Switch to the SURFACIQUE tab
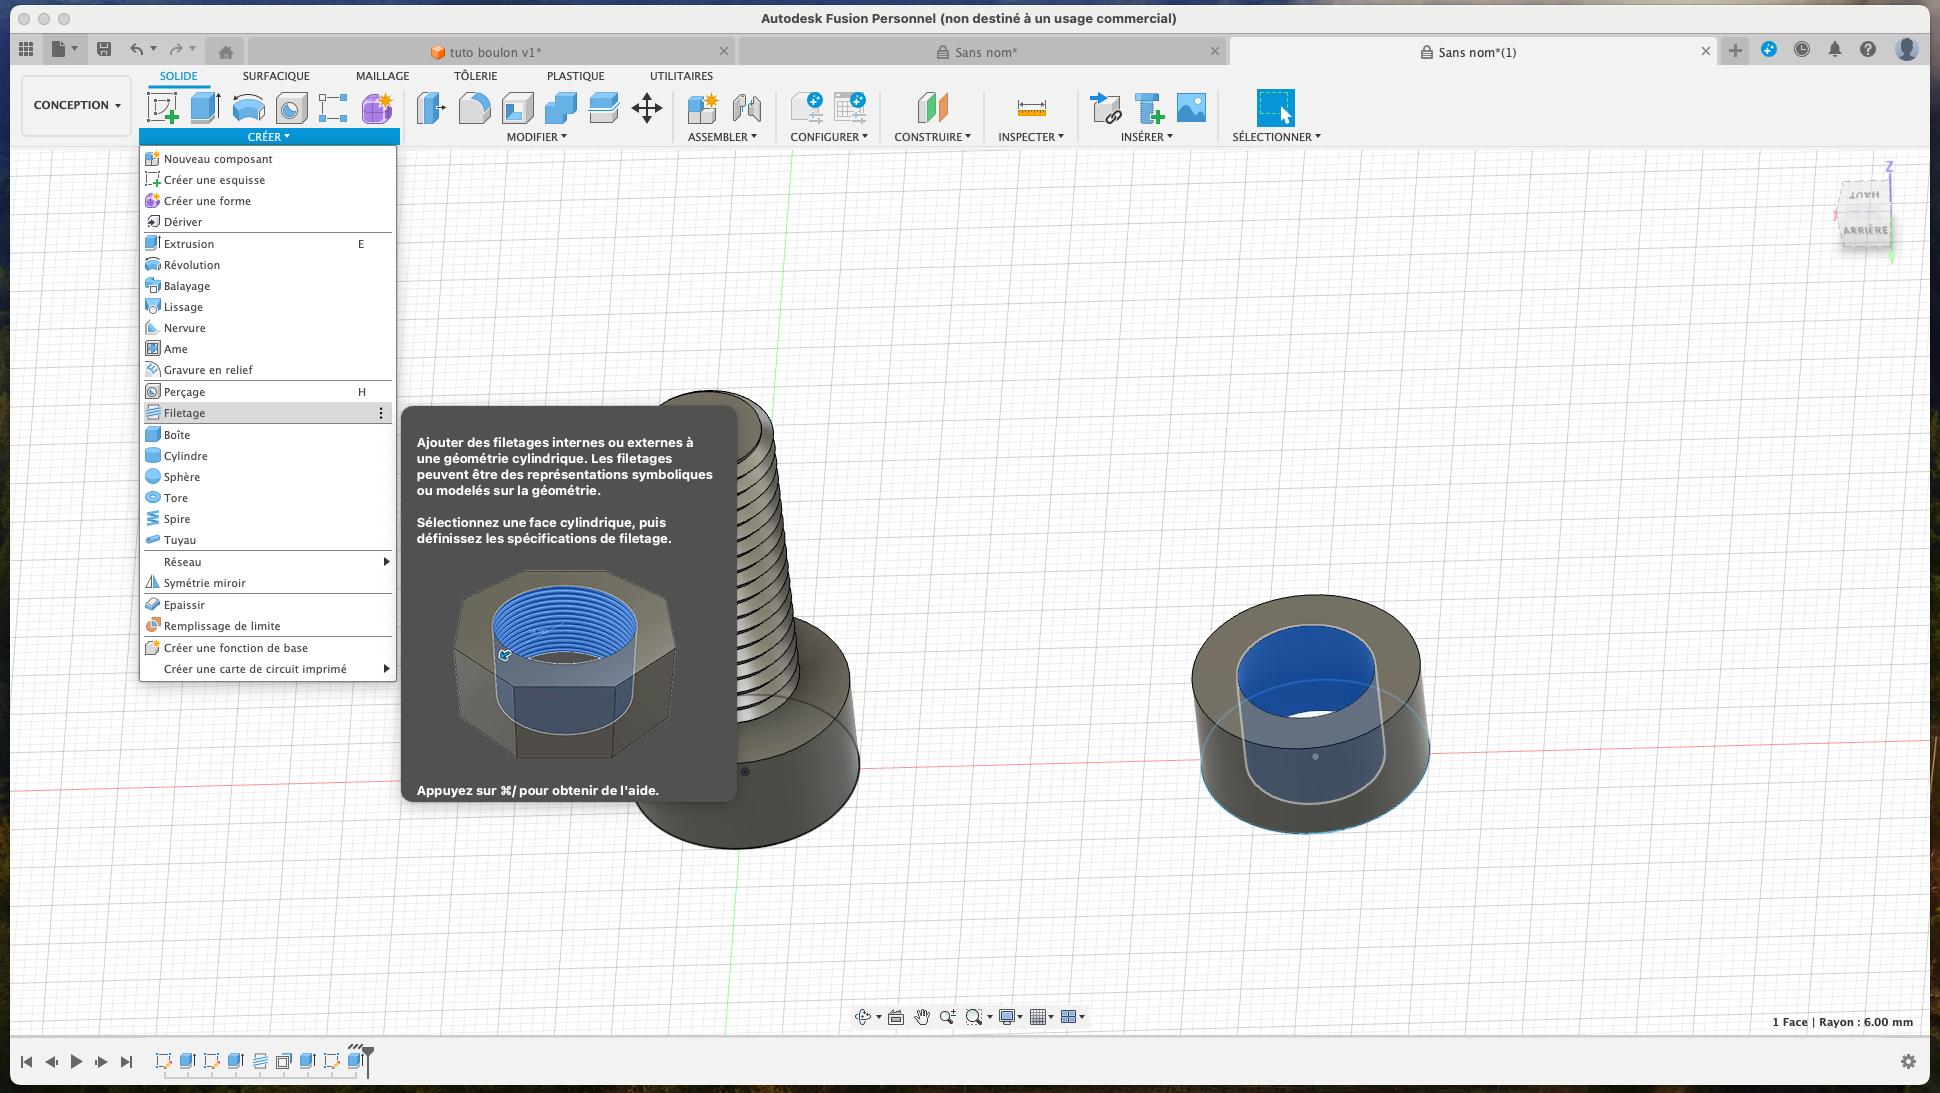The image size is (1940, 1093). click(276, 76)
